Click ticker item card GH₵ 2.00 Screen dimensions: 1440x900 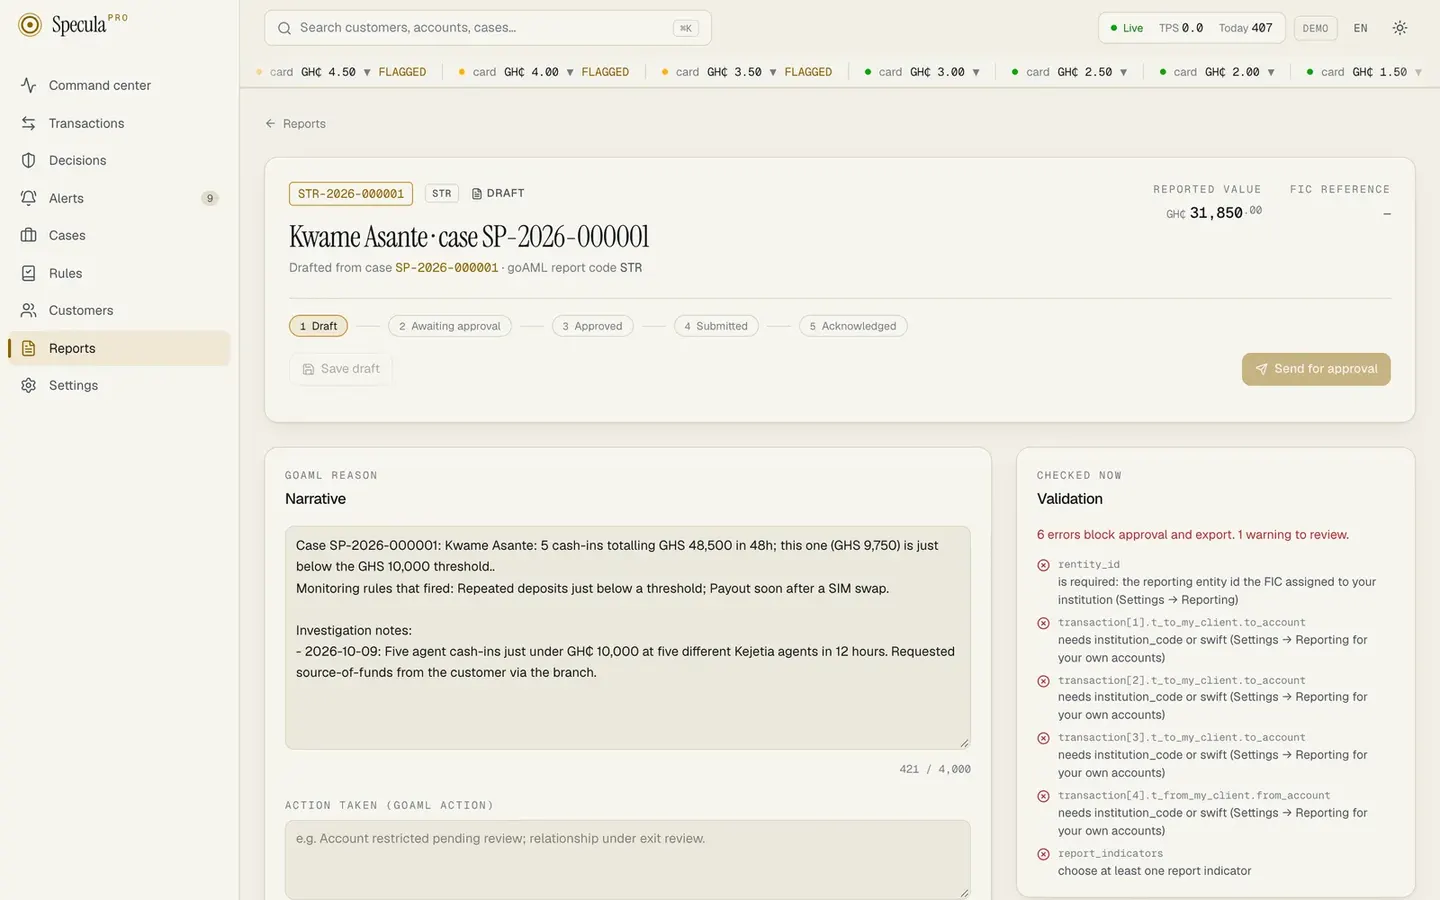pyautogui.click(x=1217, y=72)
